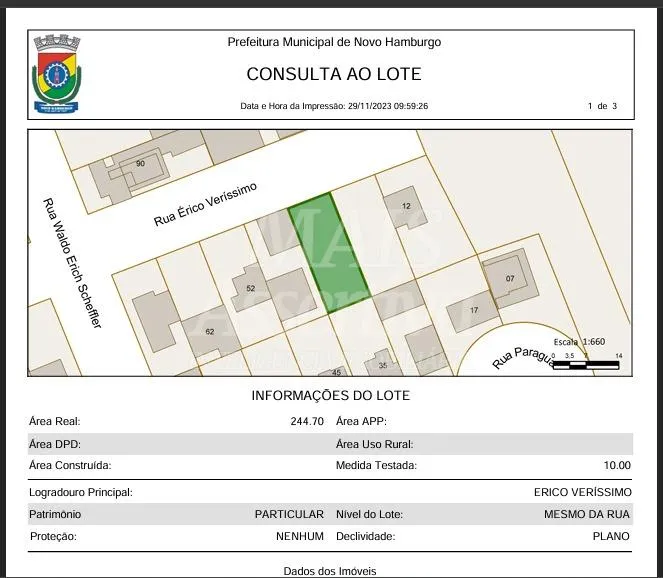Click the 'Dados dos Imóveis' heading

pyautogui.click(x=330, y=572)
